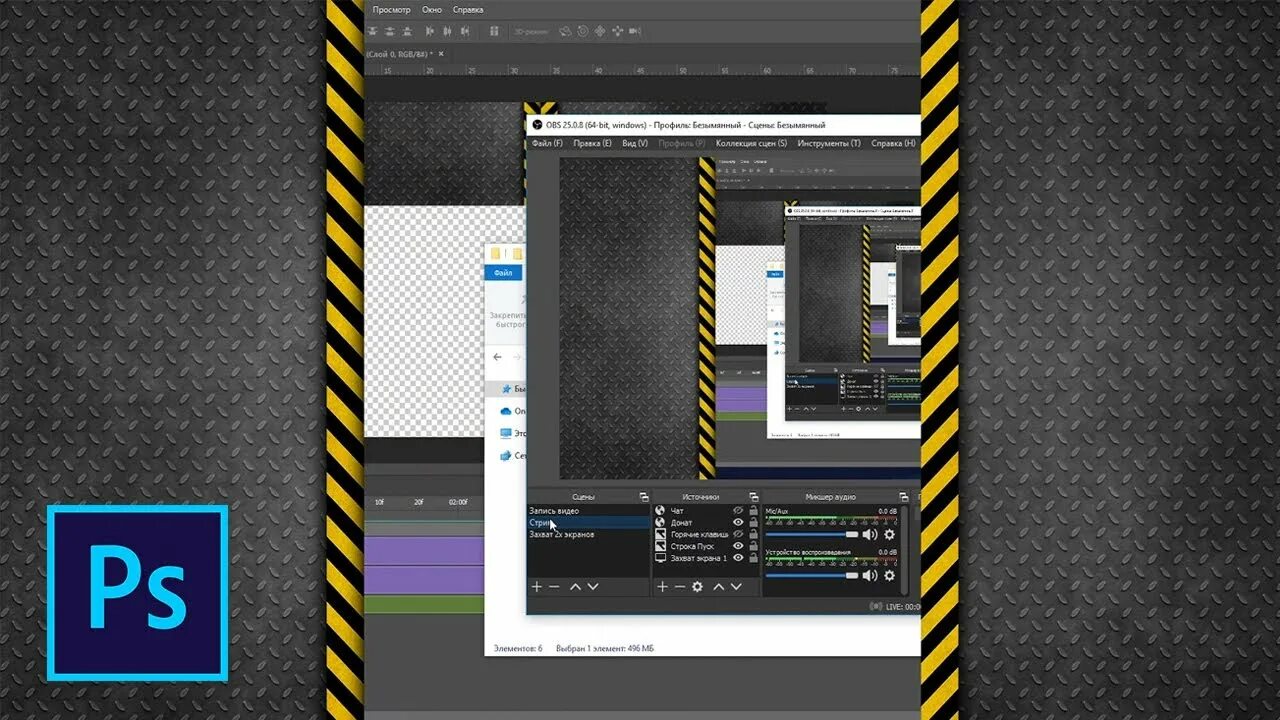Click Photoshop timeline 02:00f marker
Screen dimensions: 1280x720
click(x=458, y=502)
